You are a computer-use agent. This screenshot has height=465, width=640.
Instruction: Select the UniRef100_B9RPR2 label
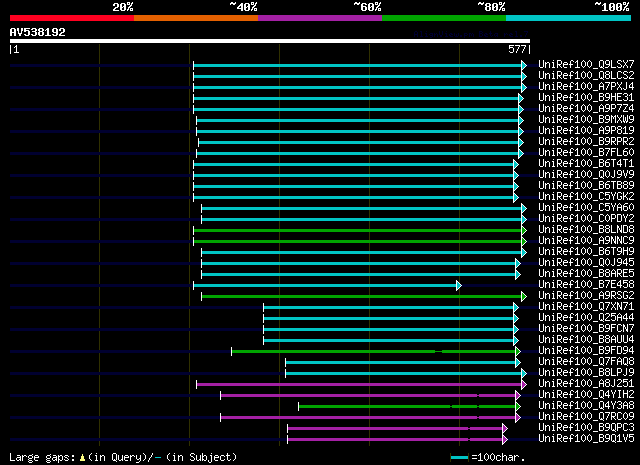pos(586,141)
